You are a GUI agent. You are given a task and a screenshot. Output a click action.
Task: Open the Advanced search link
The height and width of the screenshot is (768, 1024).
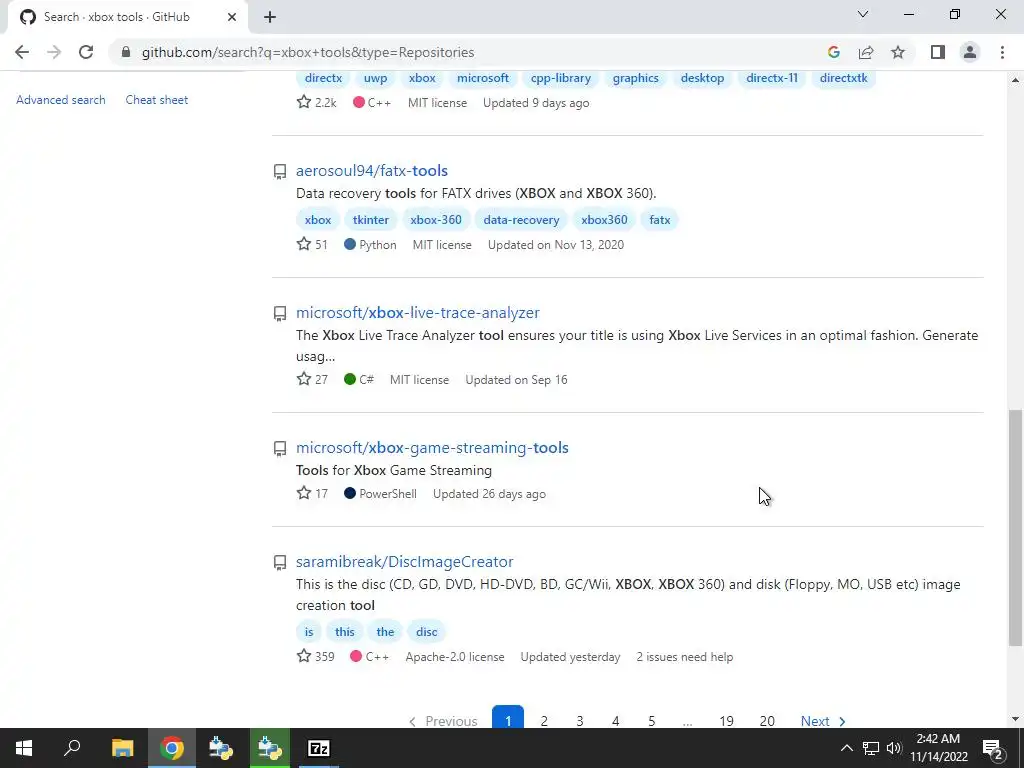tap(61, 100)
